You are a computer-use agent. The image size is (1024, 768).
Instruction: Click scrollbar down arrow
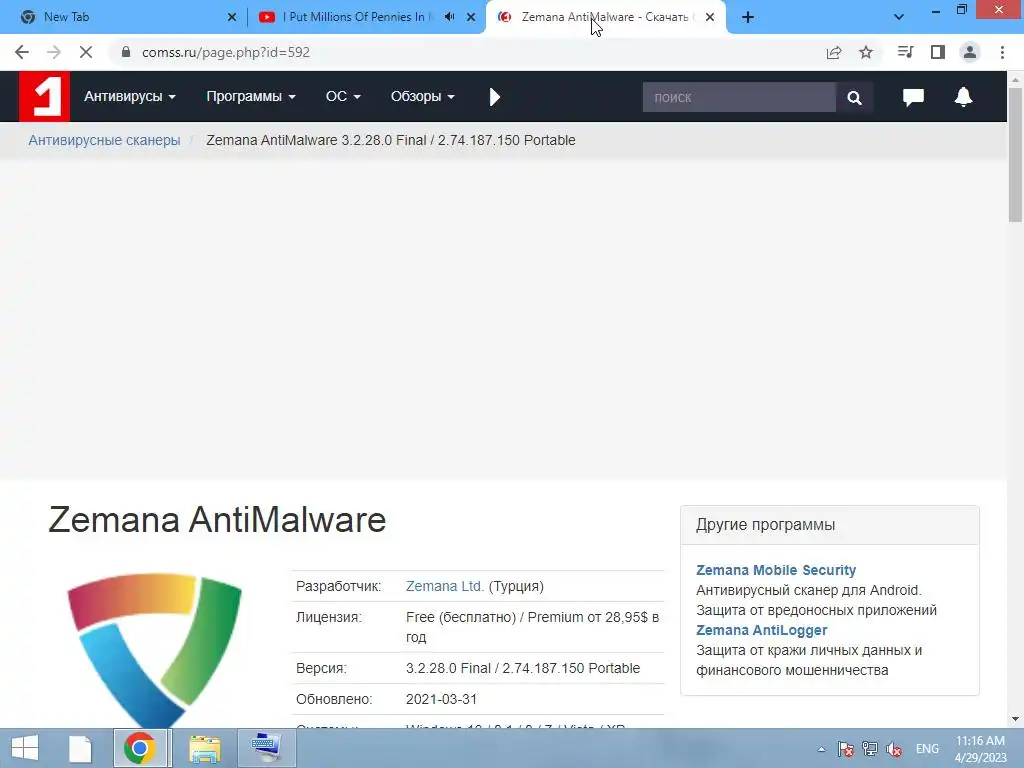tap(1016, 720)
